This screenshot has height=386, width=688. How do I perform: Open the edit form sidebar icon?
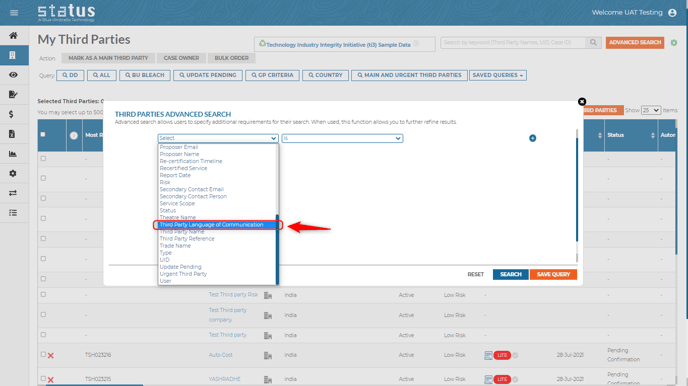[x=13, y=94]
